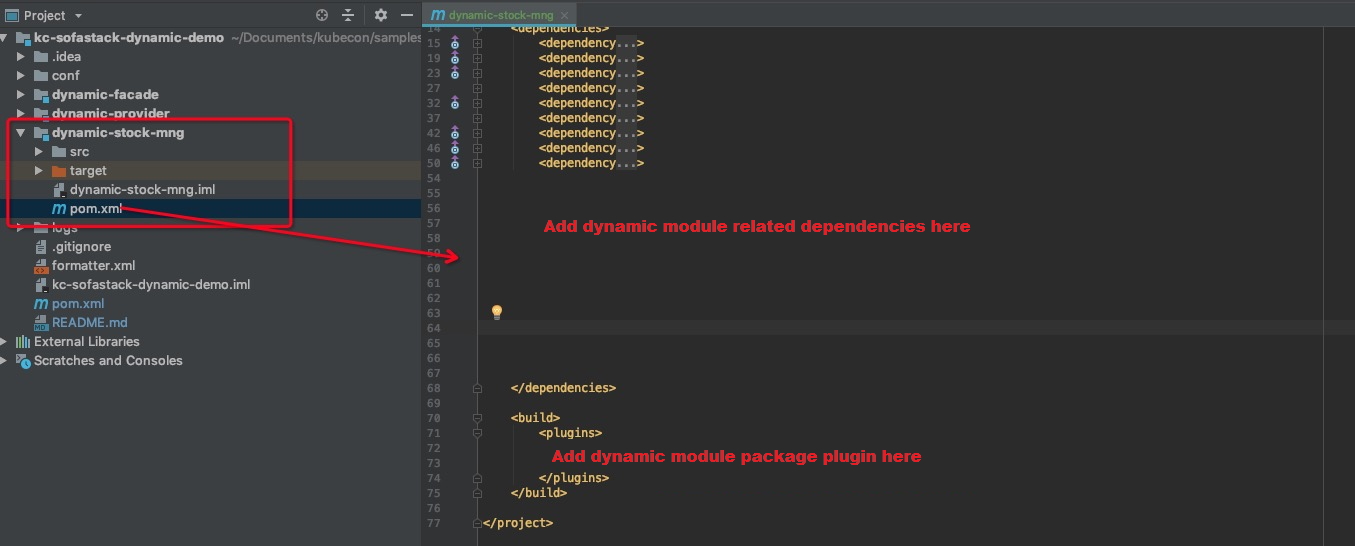Click the <build> opening tag

tap(535, 418)
